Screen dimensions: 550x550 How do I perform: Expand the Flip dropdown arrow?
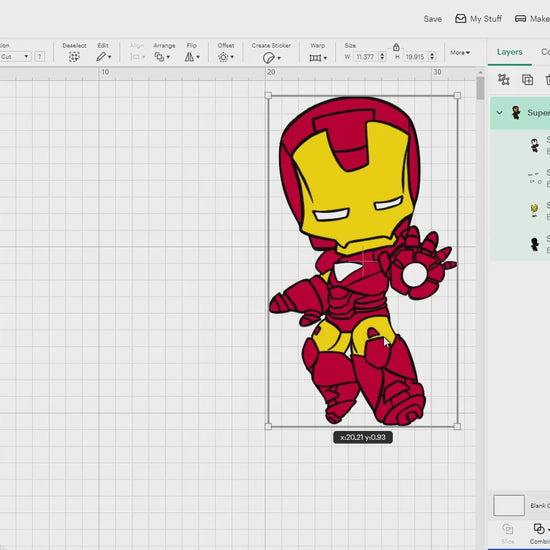point(198,57)
